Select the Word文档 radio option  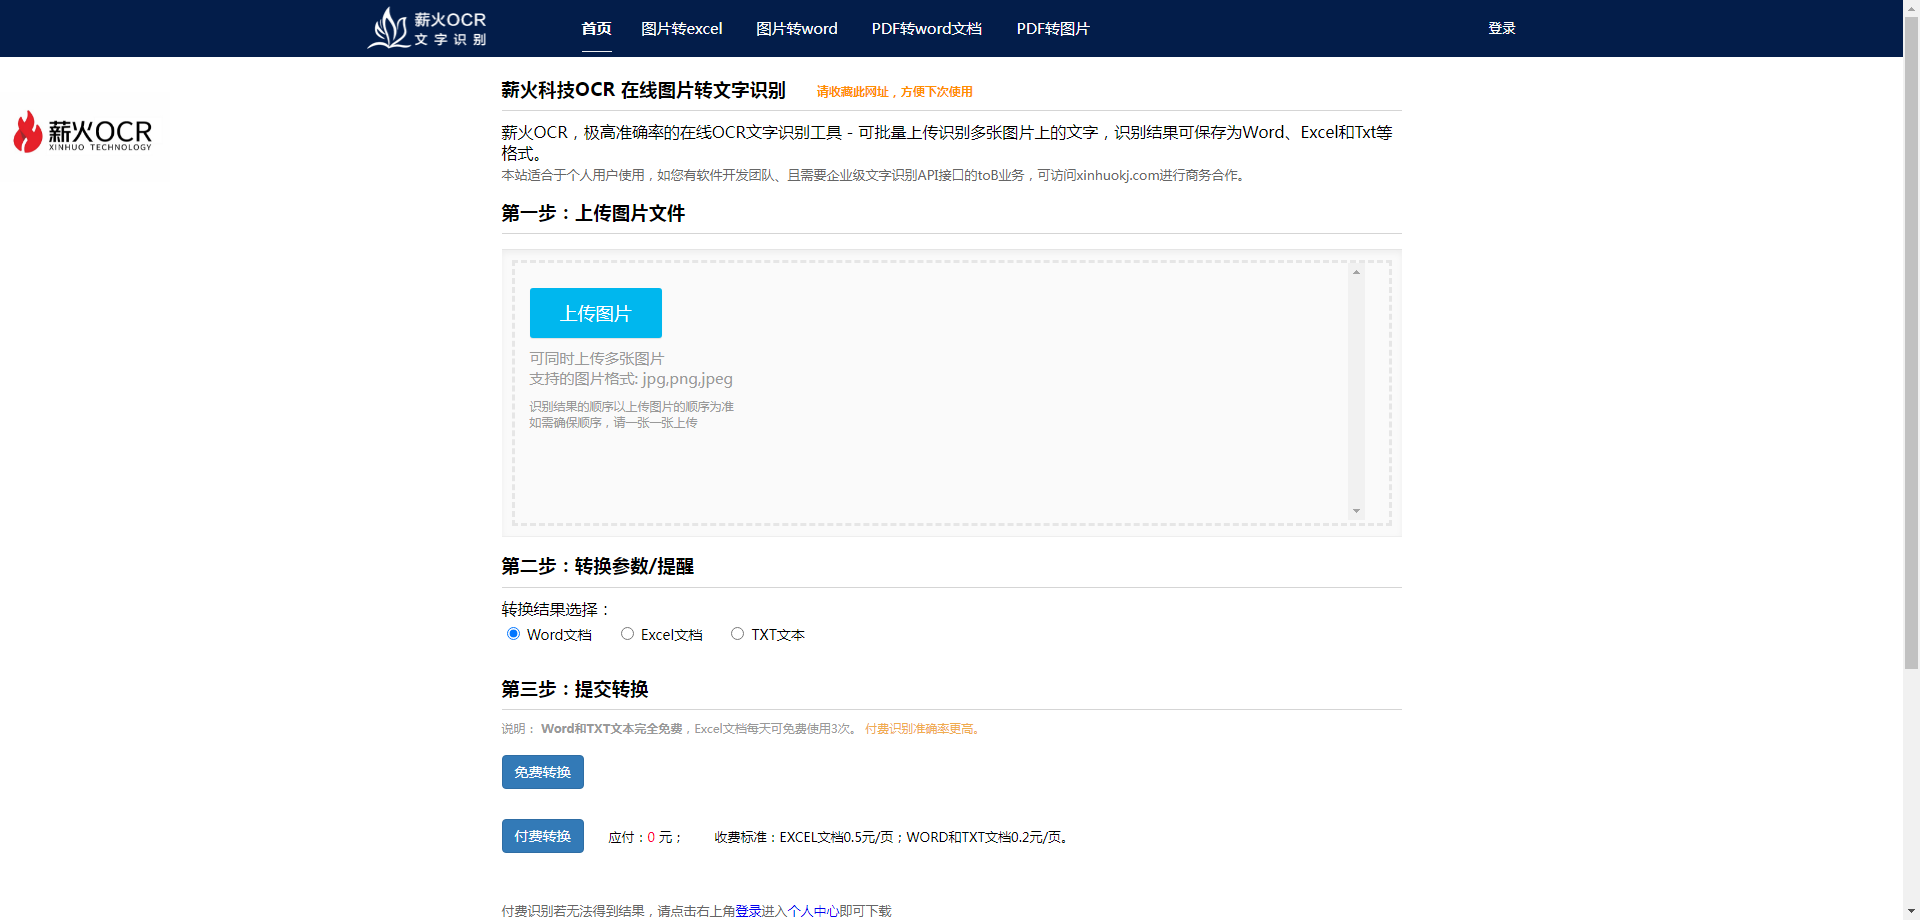[513, 634]
